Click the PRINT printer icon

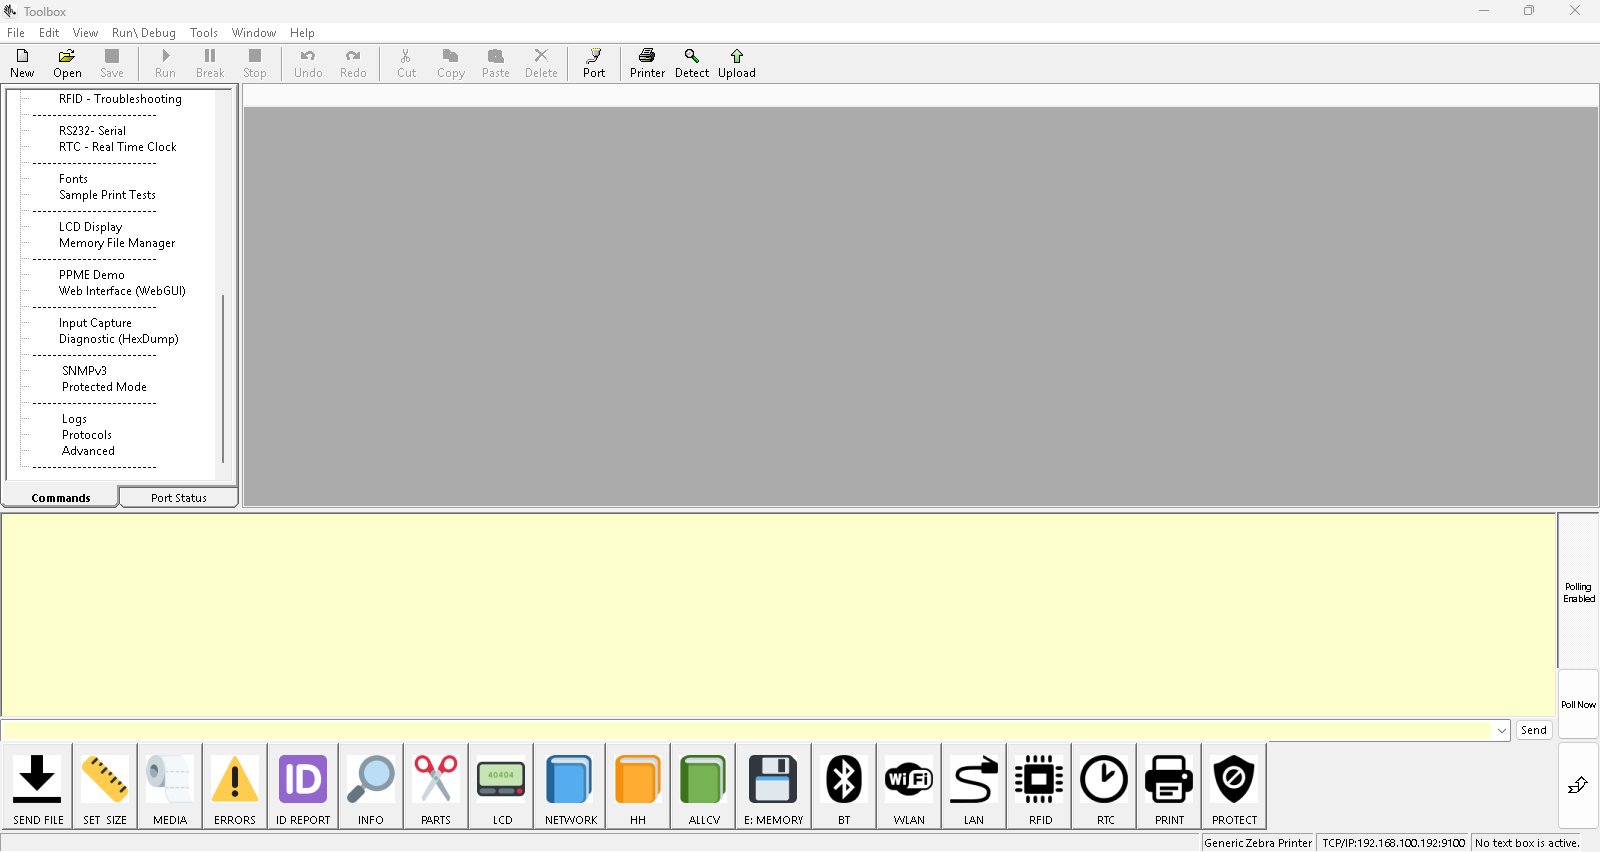click(x=1169, y=786)
